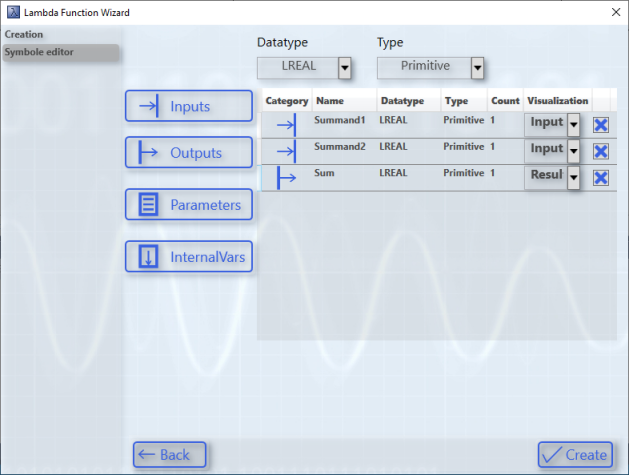Expand Visualization dropdown for Summand2
This screenshot has width=629, height=475.
[x=573, y=151]
